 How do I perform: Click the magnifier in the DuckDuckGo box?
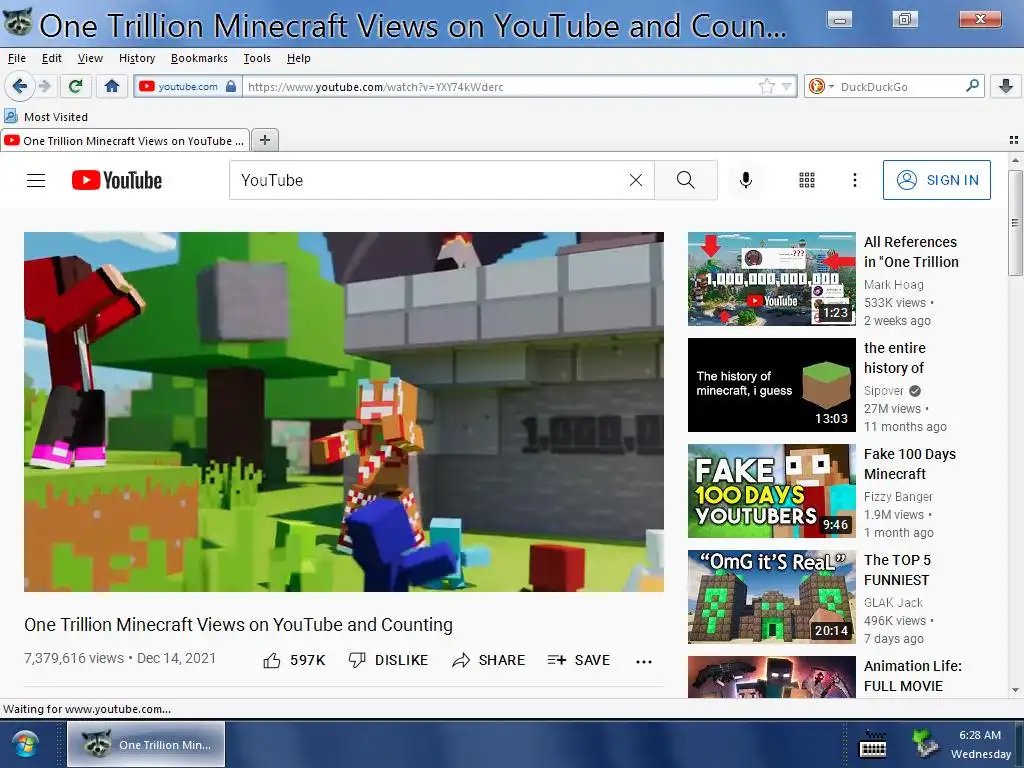pyautogui.click(x=972, y=86)
